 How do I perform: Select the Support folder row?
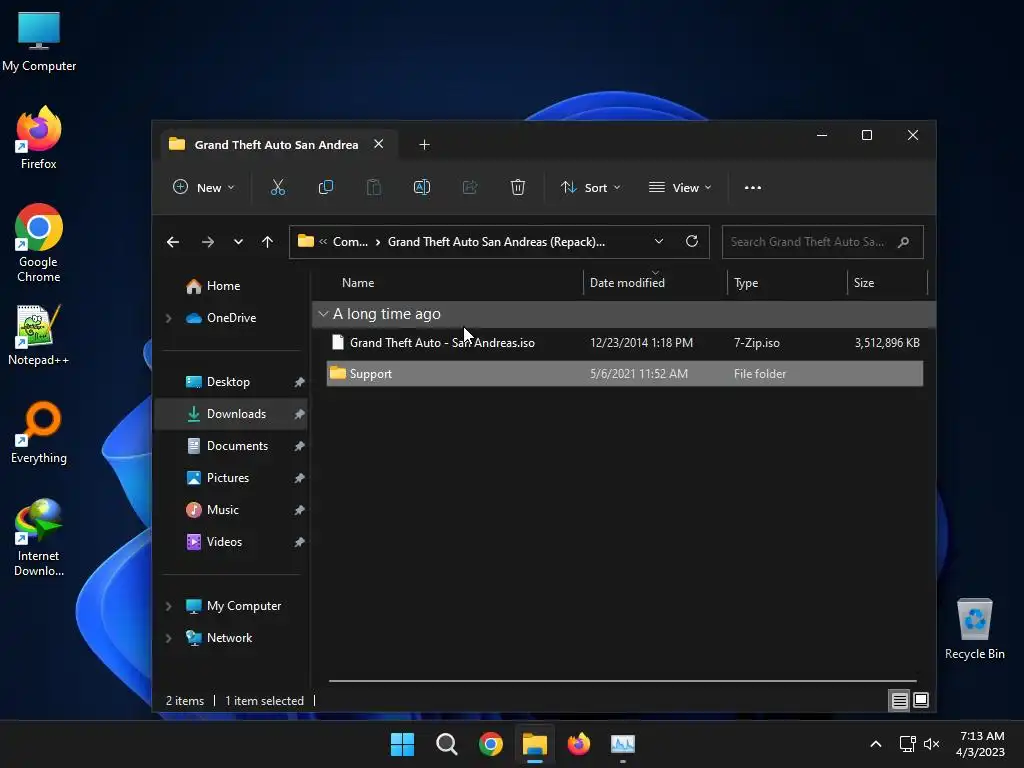tap(624, 374)
